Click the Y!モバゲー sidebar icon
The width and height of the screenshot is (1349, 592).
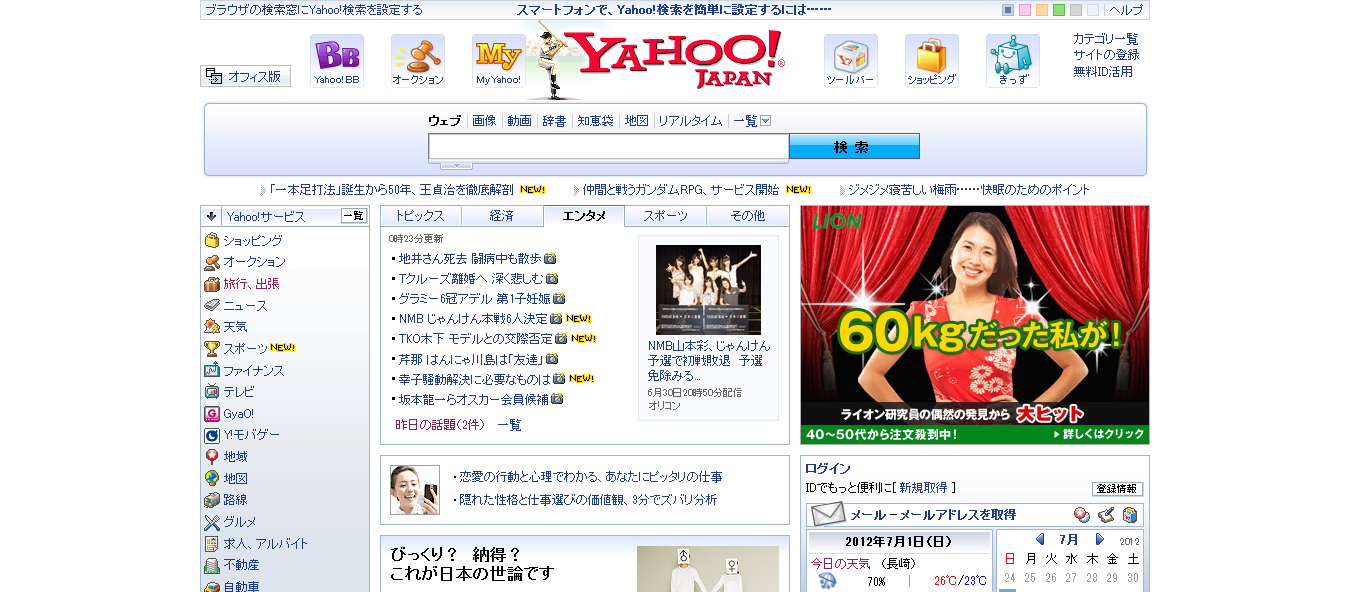212,435
